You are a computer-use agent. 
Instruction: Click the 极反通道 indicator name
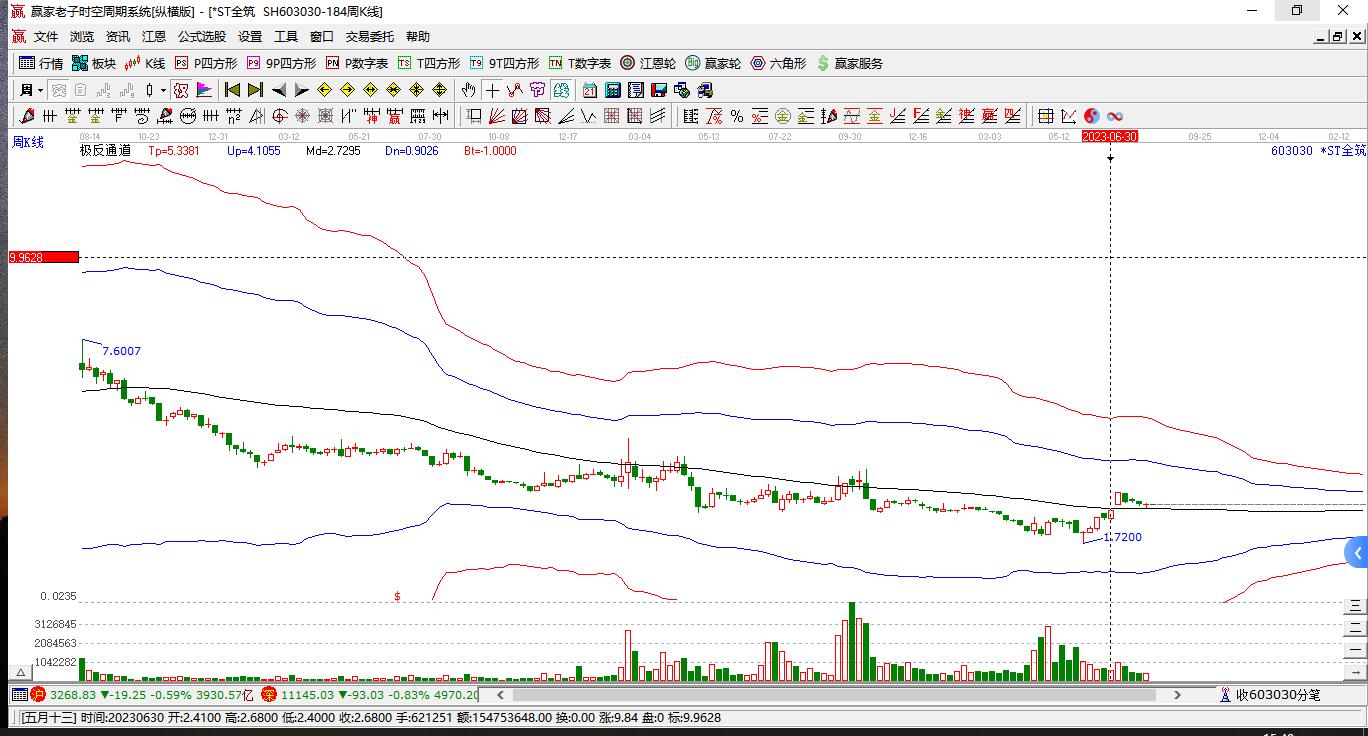[105, 151]
